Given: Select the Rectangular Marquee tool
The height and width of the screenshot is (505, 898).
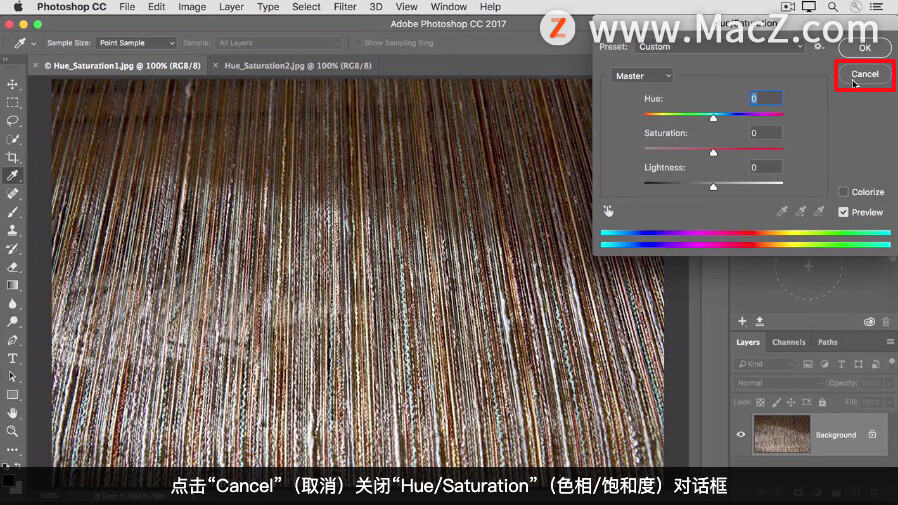Looking at the screenshot, I should tap(13, 102).
